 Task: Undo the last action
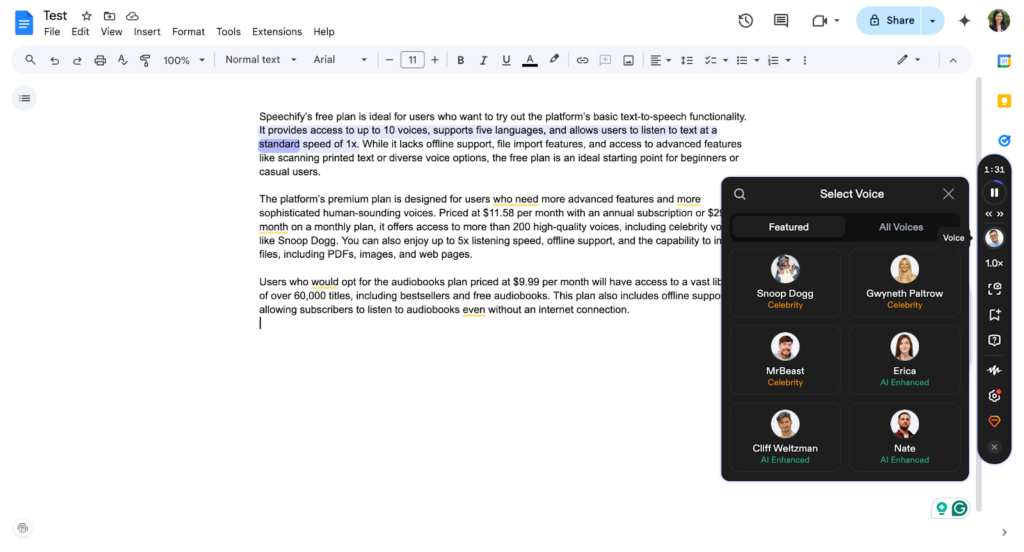54,60
